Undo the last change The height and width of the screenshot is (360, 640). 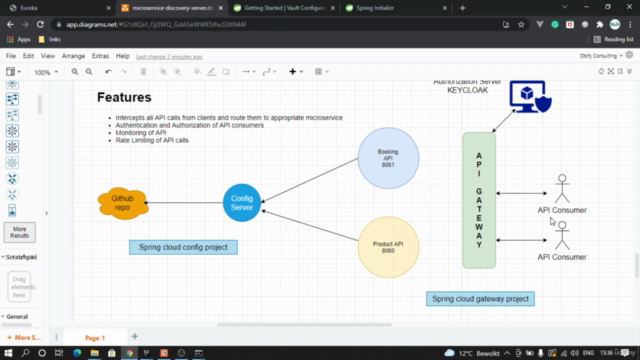[108, 72]
